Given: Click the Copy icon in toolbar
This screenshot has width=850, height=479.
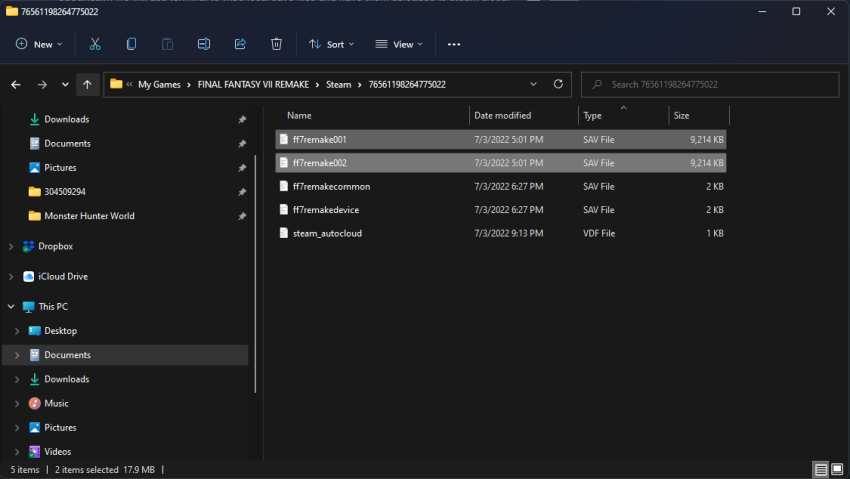Looking at the screenshot, I should click(131, 44).
